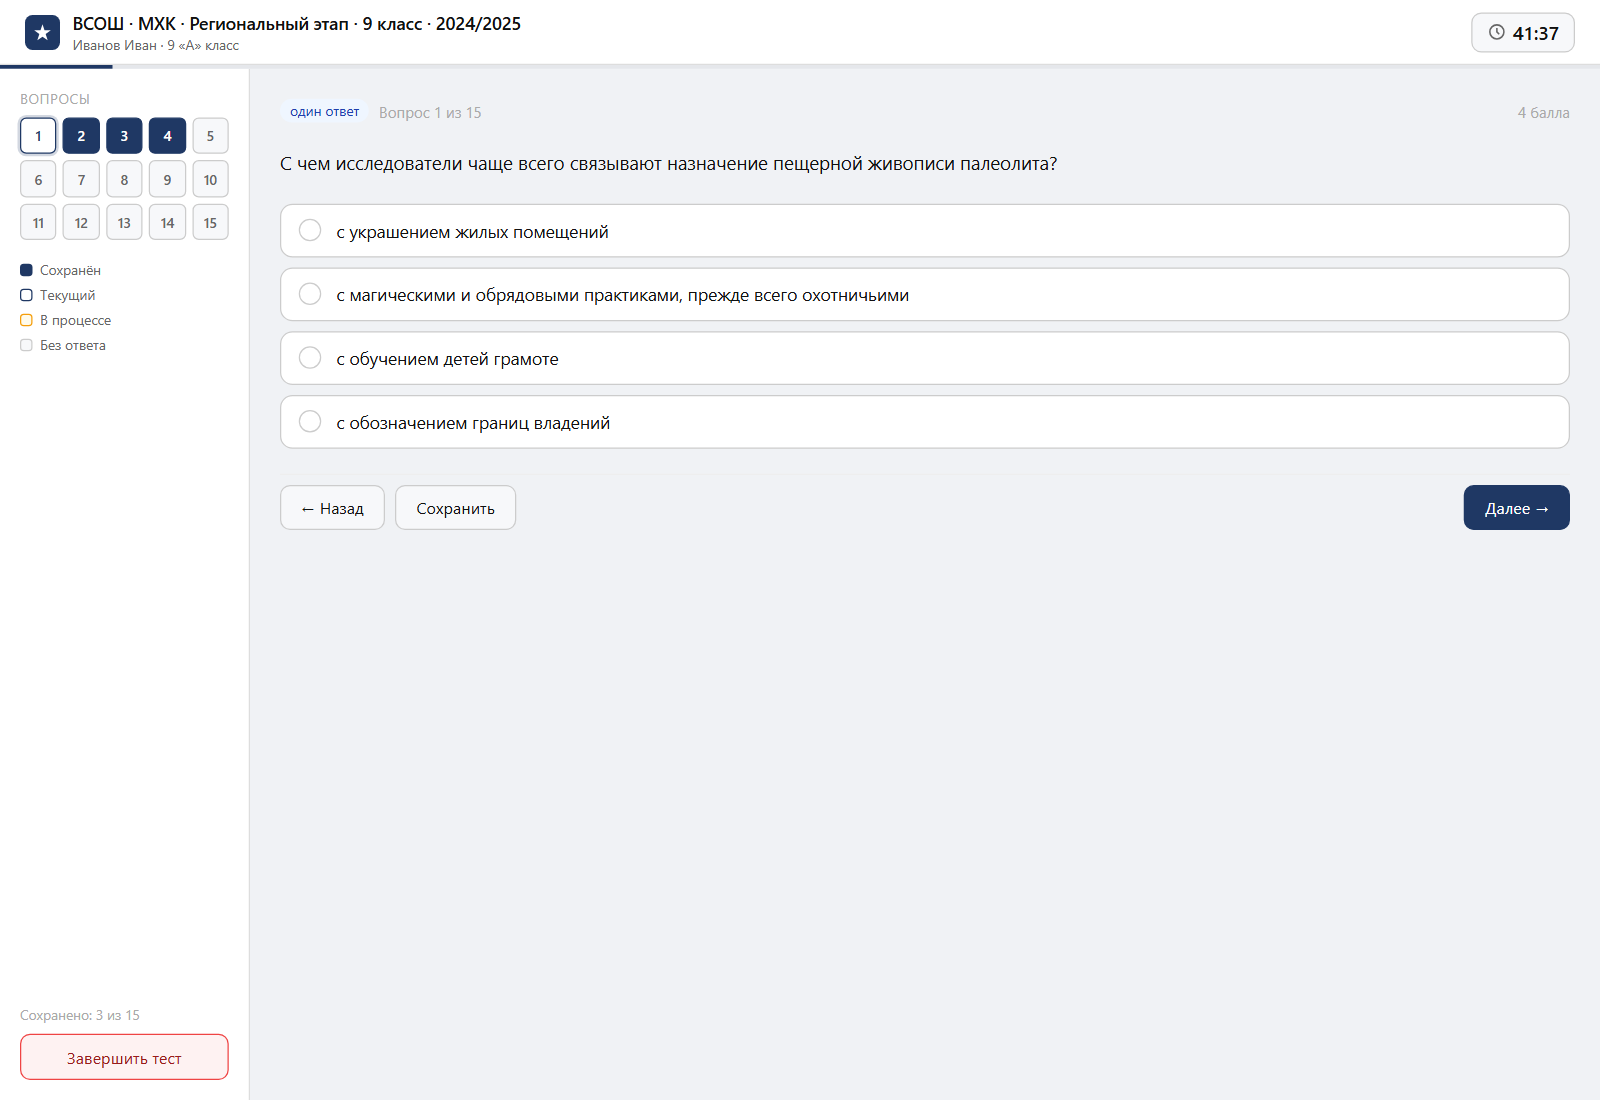The width and height of the screenshot is (1600, 1100).
Task: Select answer 'с украшением жилых помещений'
Action: pyautogui.click(x=924, y=231)
